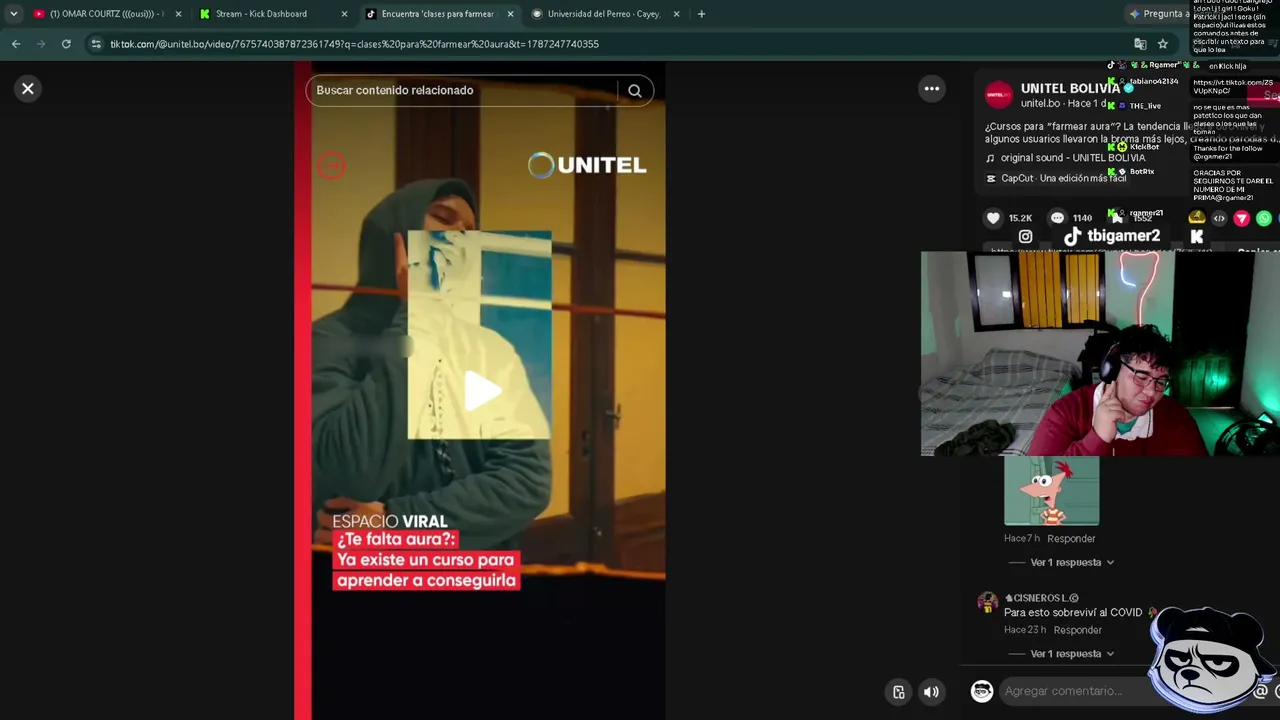This screenshot has height=720, width=1280.
Task: Click the embed code icon
Action: 1219,218
